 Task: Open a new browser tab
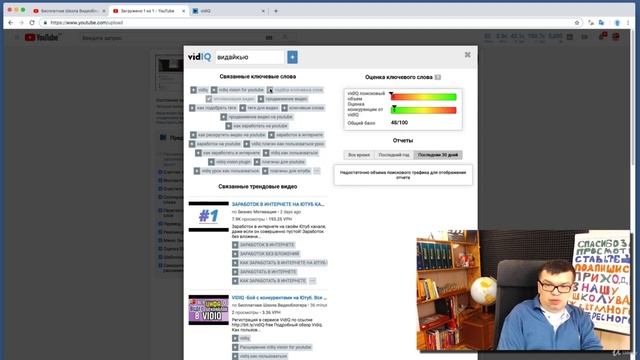pos(276,11)
